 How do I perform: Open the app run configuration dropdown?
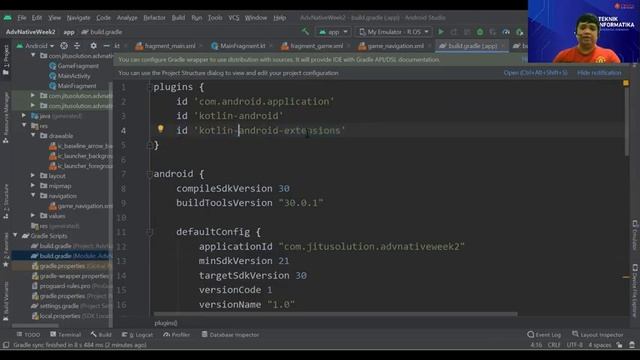point(333,31)
